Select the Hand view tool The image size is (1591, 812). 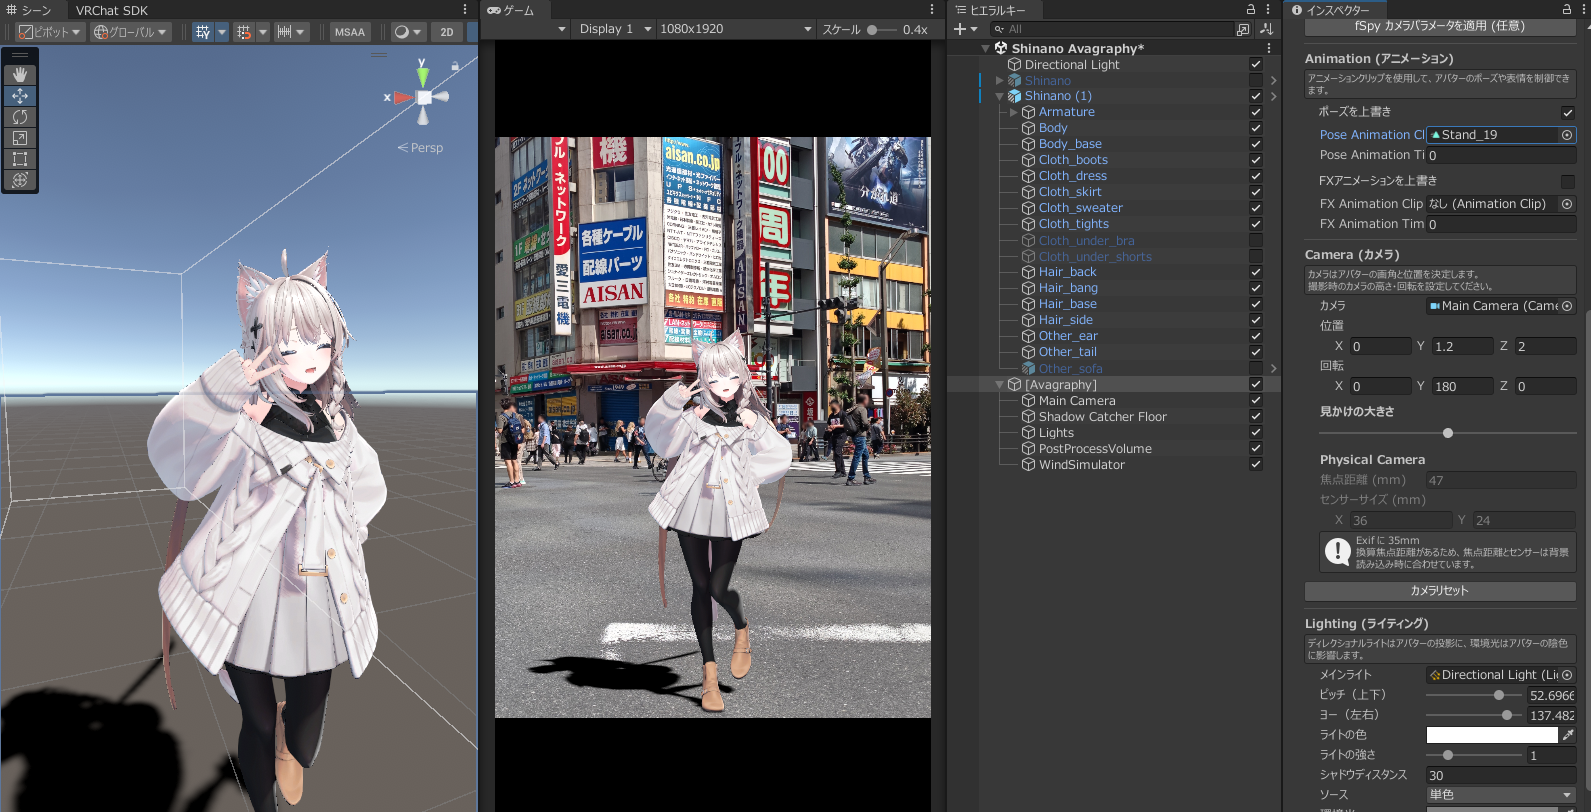click(20, 75)
